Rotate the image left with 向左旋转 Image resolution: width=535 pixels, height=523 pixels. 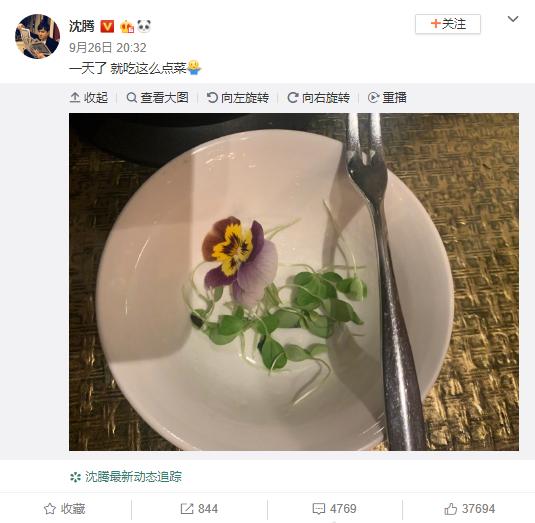(x=237, y=98)
